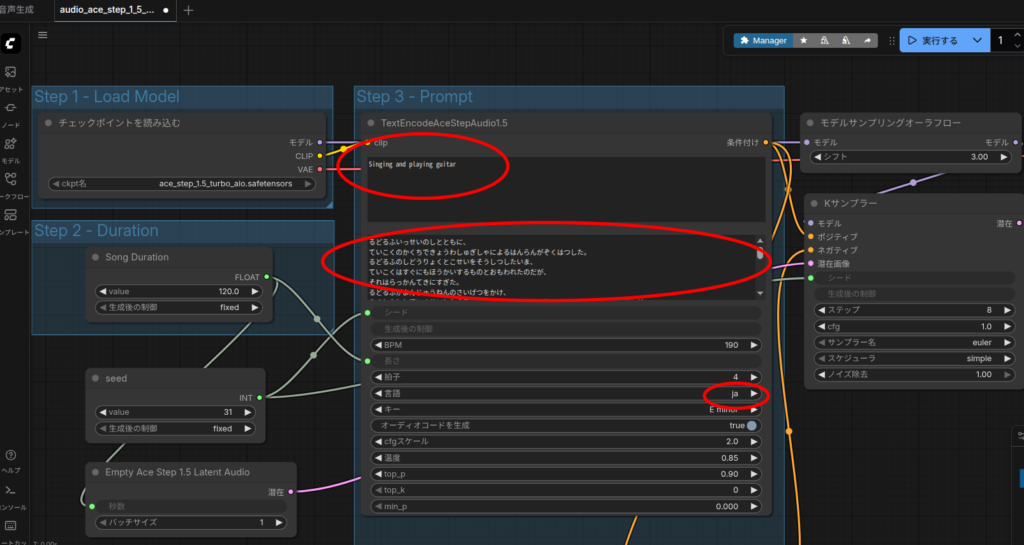Toggle the オーディオコードを生成 switch
This screenshot has width=1024, height=545.
(x=751, y=425)
